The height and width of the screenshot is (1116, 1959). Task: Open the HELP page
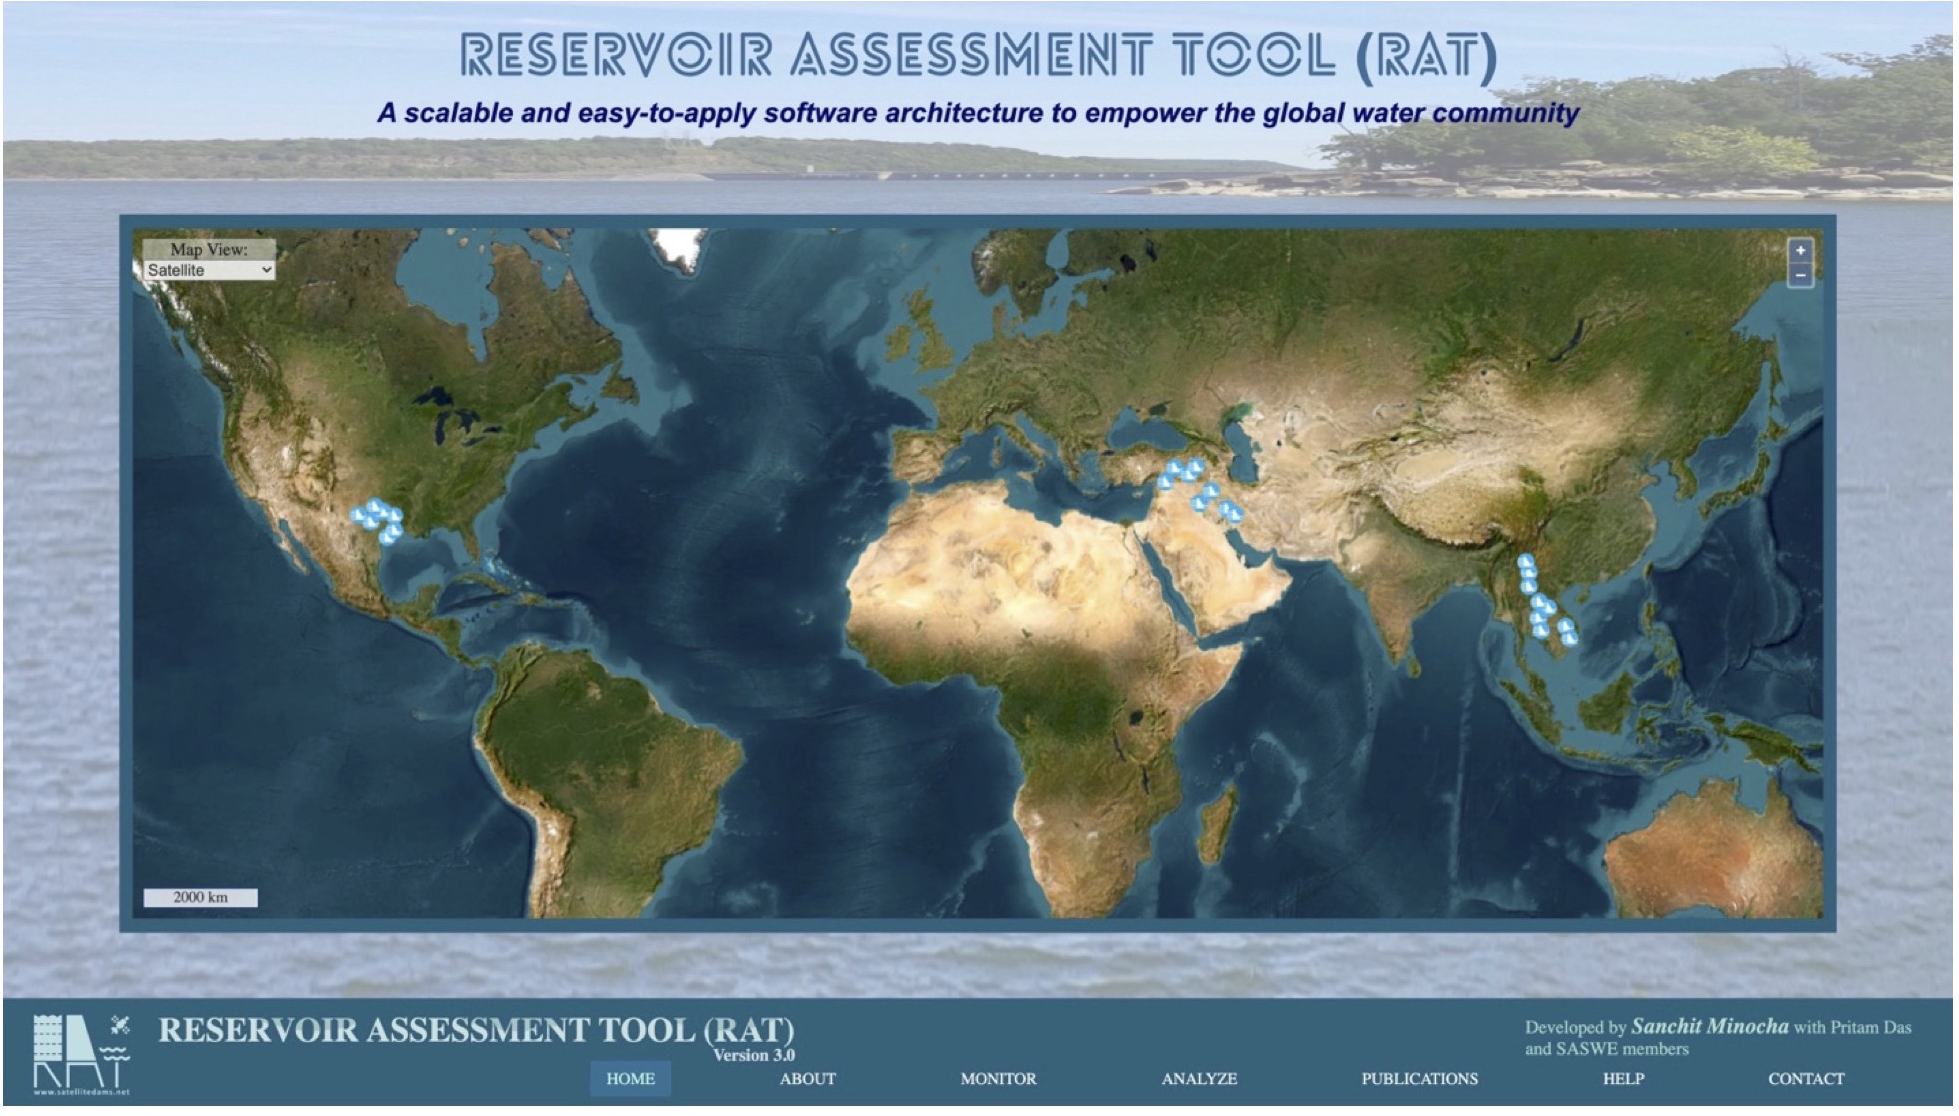tap(1625, 1081)
